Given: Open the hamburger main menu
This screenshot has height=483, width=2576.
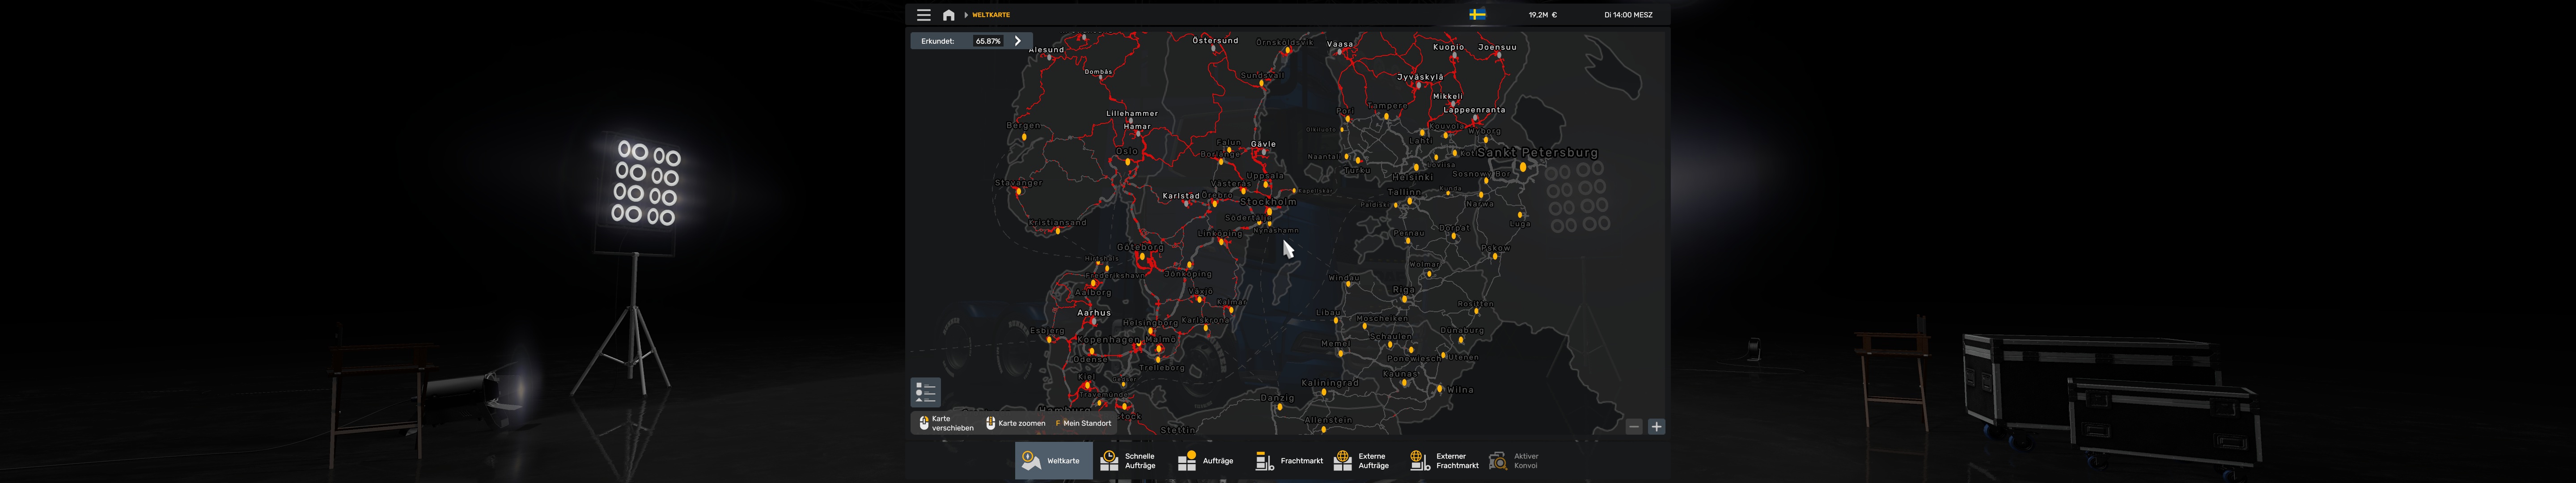Looking at the screenshot, I should pyautogui.click(x=923, y=15).
